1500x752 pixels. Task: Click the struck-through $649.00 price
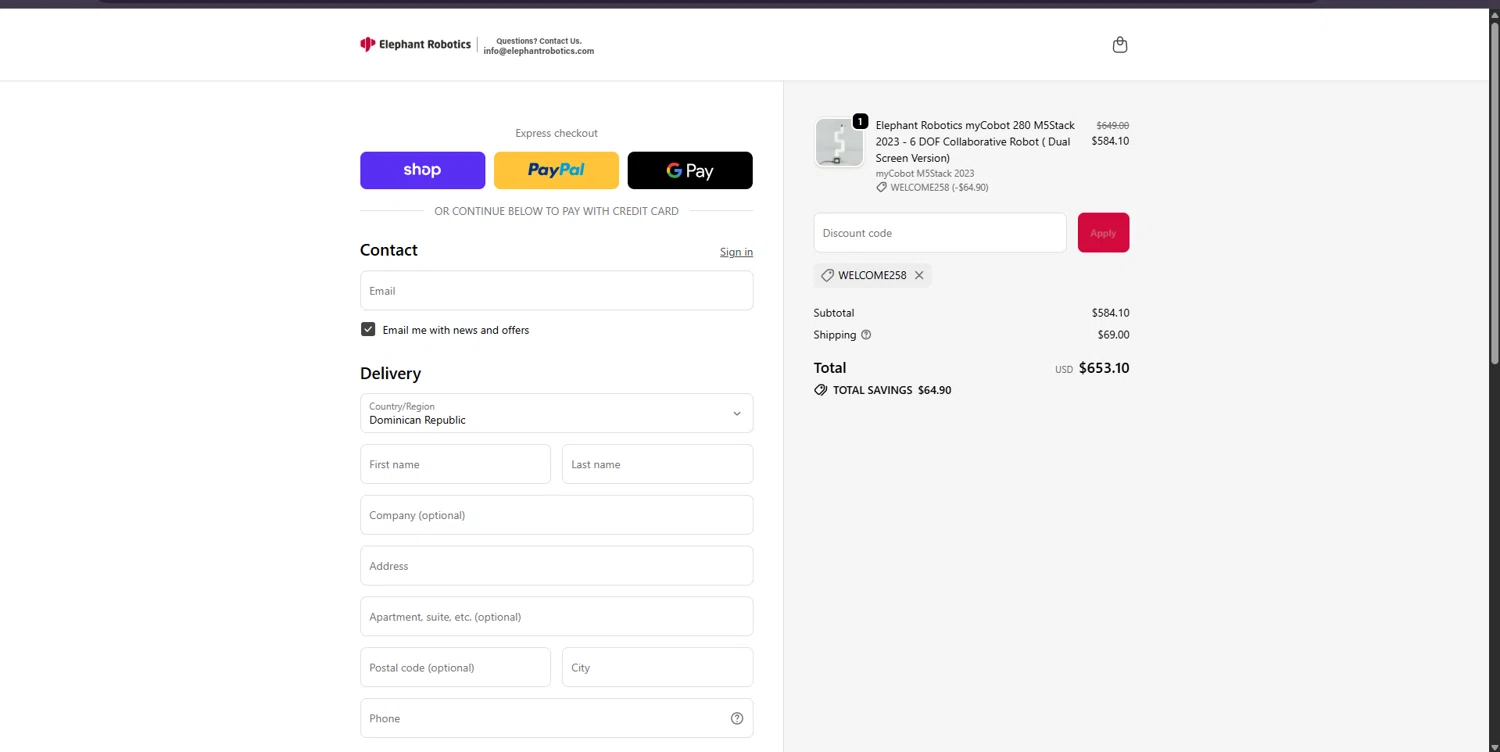[1113, 126]
